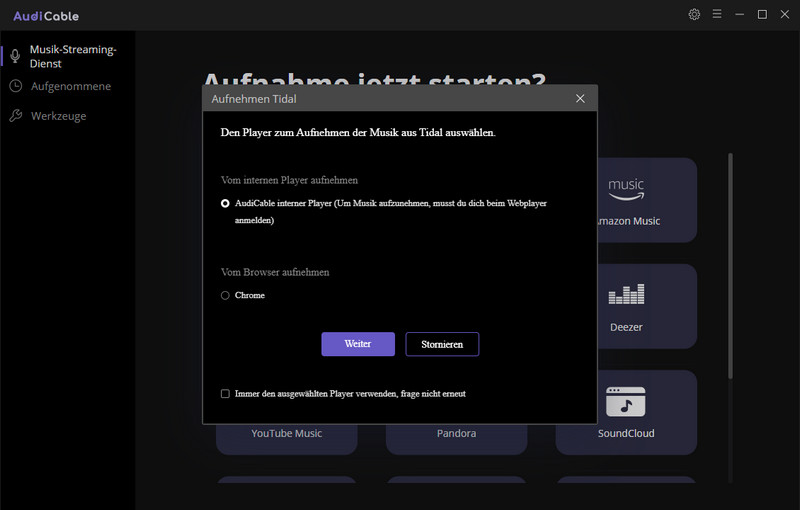Check 'Immer den ausgewählten Player verwenden'
This screenshot has height=510, width=800.
[x=225, y=394]
